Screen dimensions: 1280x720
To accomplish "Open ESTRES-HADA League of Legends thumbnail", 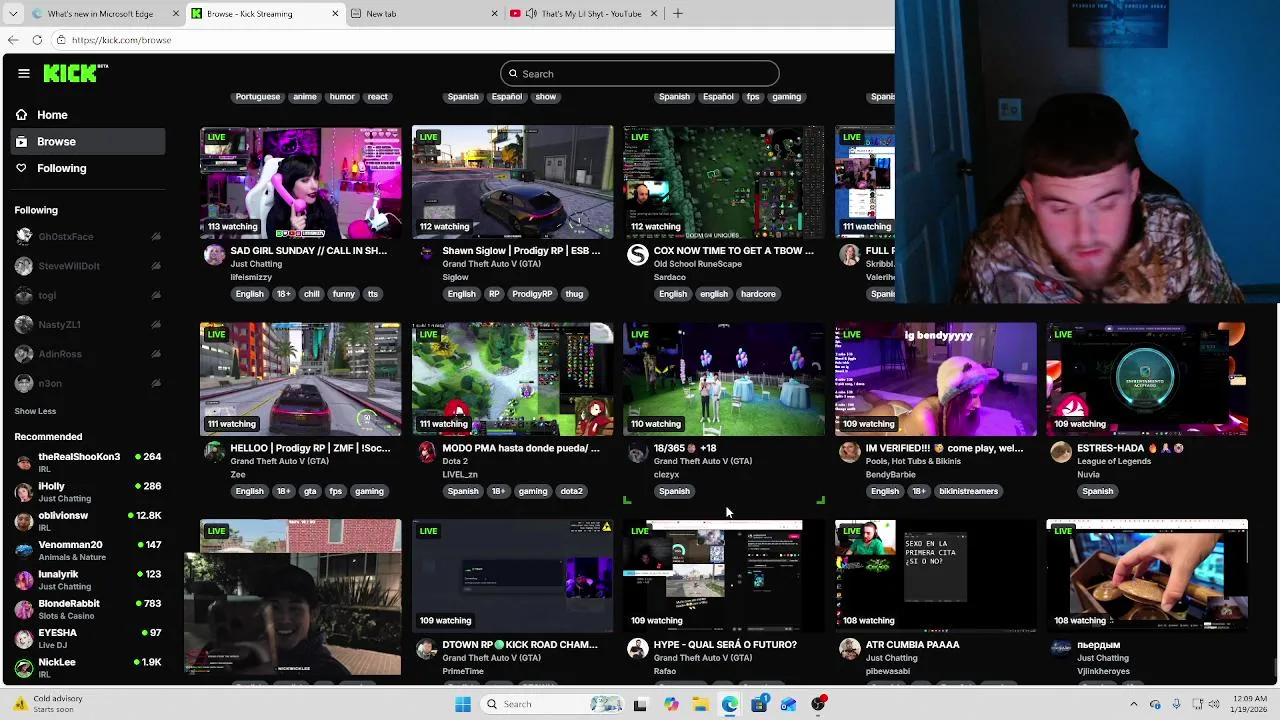I will pyautogui.click(x=1147, y=379).
